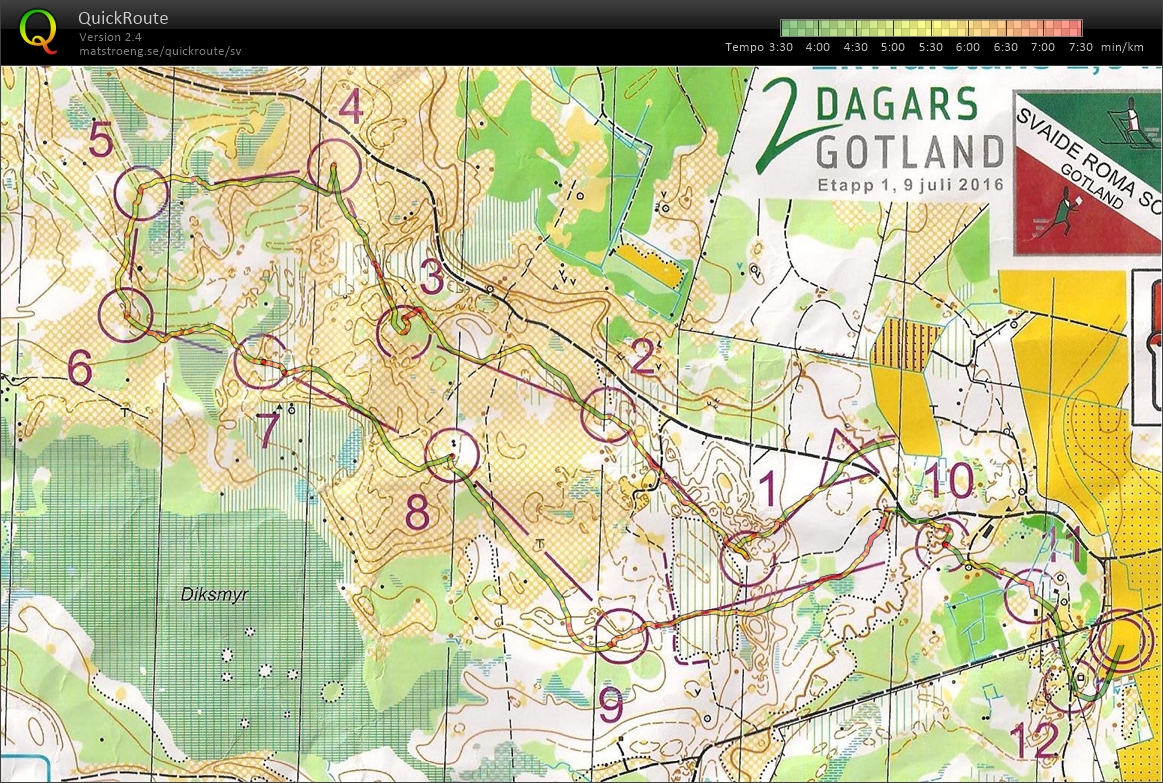Click the Etapp 1, 9 juli 2016 text
1163x783 pixels.
click(911, 185)
